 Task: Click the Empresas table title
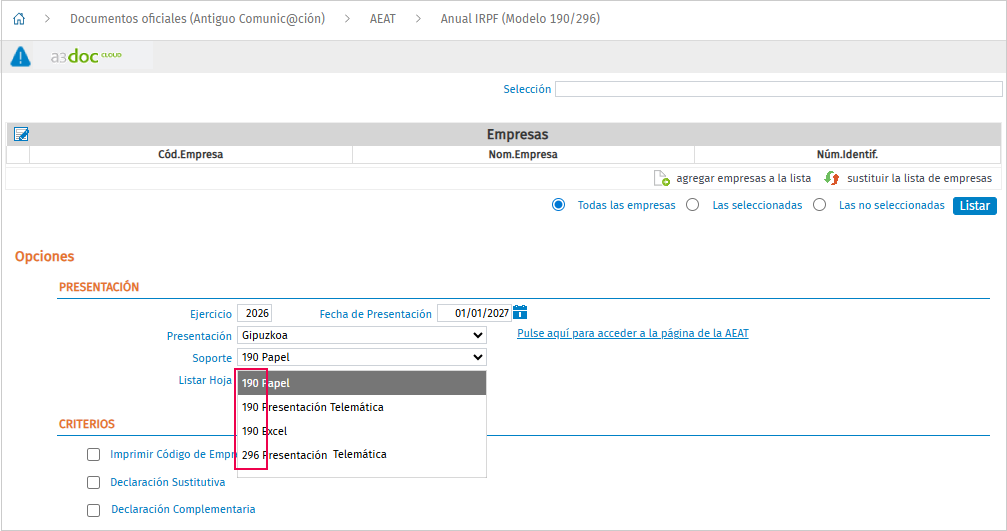coord(518,134)
